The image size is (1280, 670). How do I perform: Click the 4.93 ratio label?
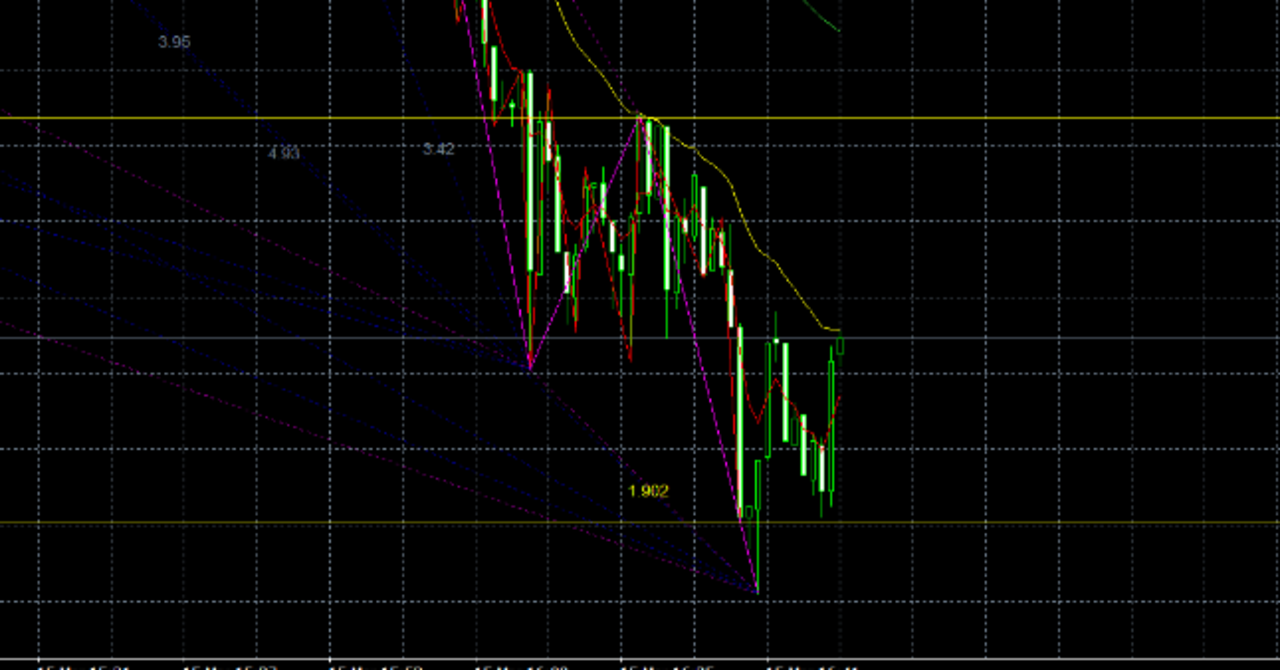284,153
